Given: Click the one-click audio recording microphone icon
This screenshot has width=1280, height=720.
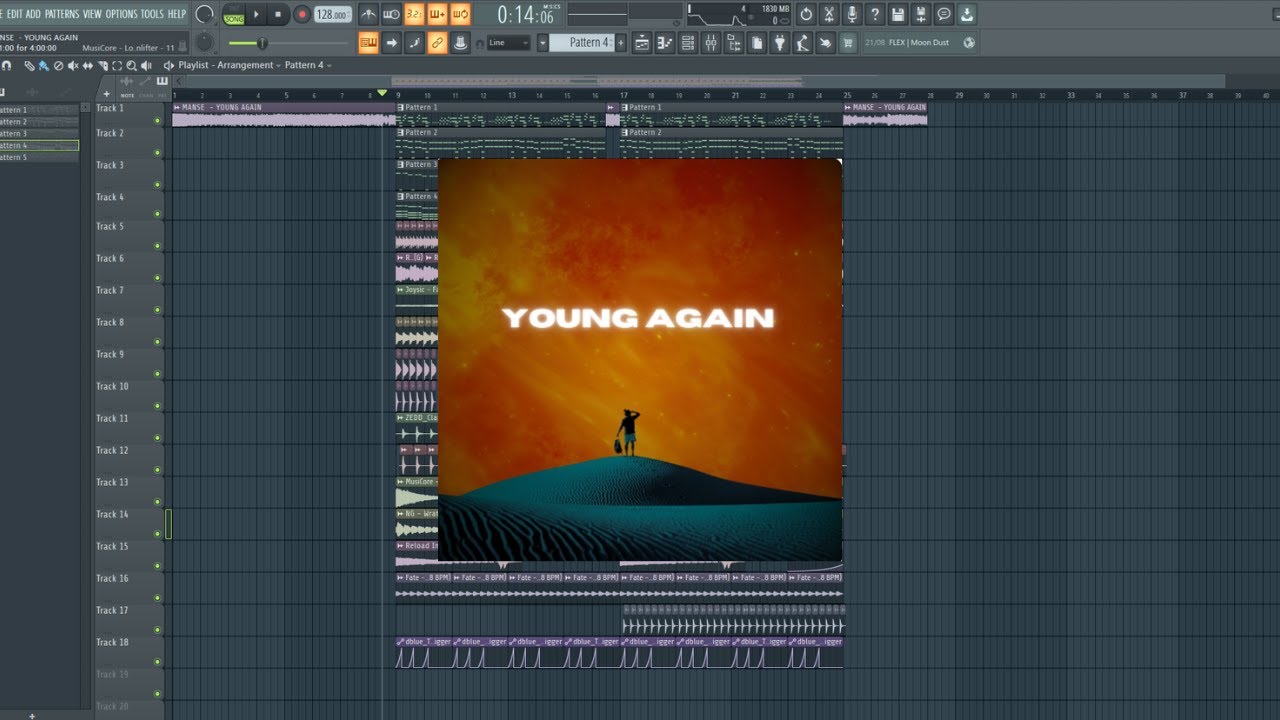Looking at the screenshot, I should (852, 14).
